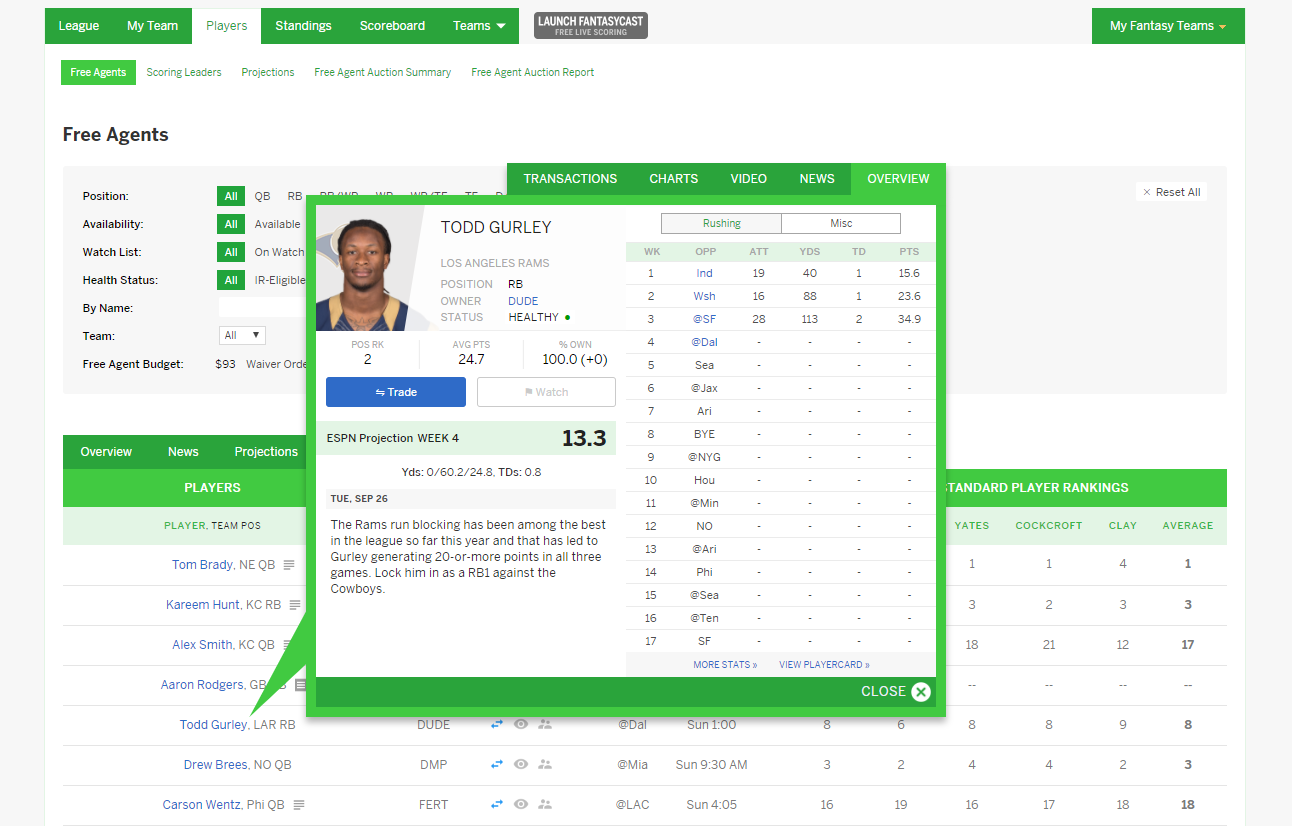Click the blue Trade button
This screenshot has height=826, width=1292.
(x=396, y=392)
